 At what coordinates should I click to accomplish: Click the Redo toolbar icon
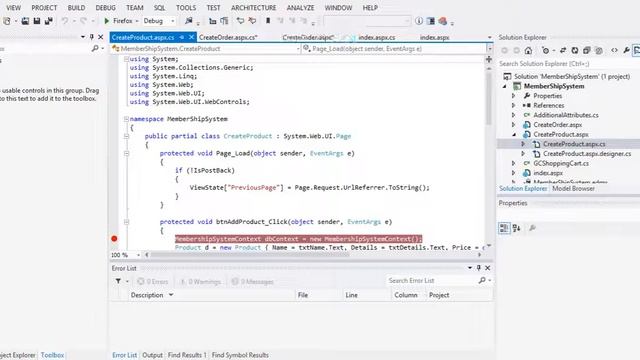[83, 21]
